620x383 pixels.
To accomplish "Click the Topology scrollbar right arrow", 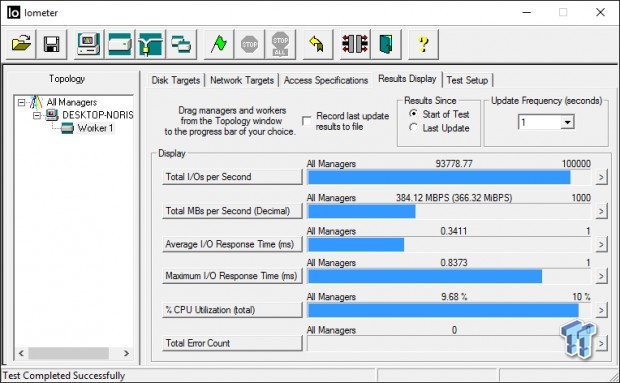I will [x=126, y=353].
